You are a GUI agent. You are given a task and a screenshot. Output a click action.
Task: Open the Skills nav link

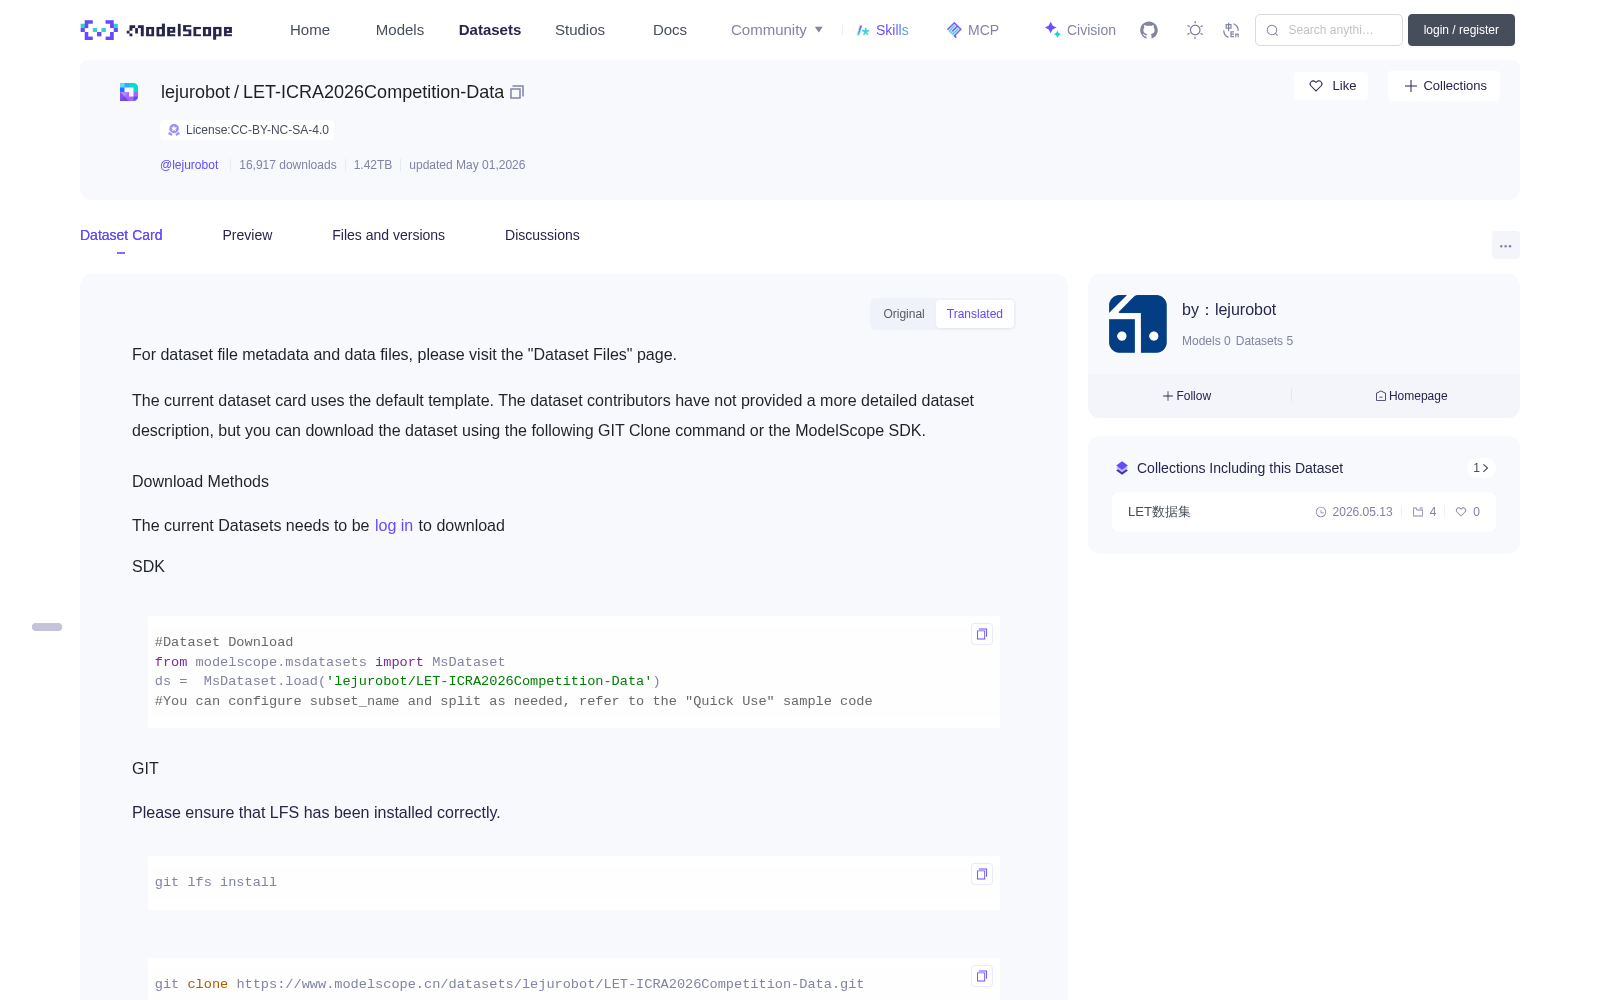(x=882, y=30)
